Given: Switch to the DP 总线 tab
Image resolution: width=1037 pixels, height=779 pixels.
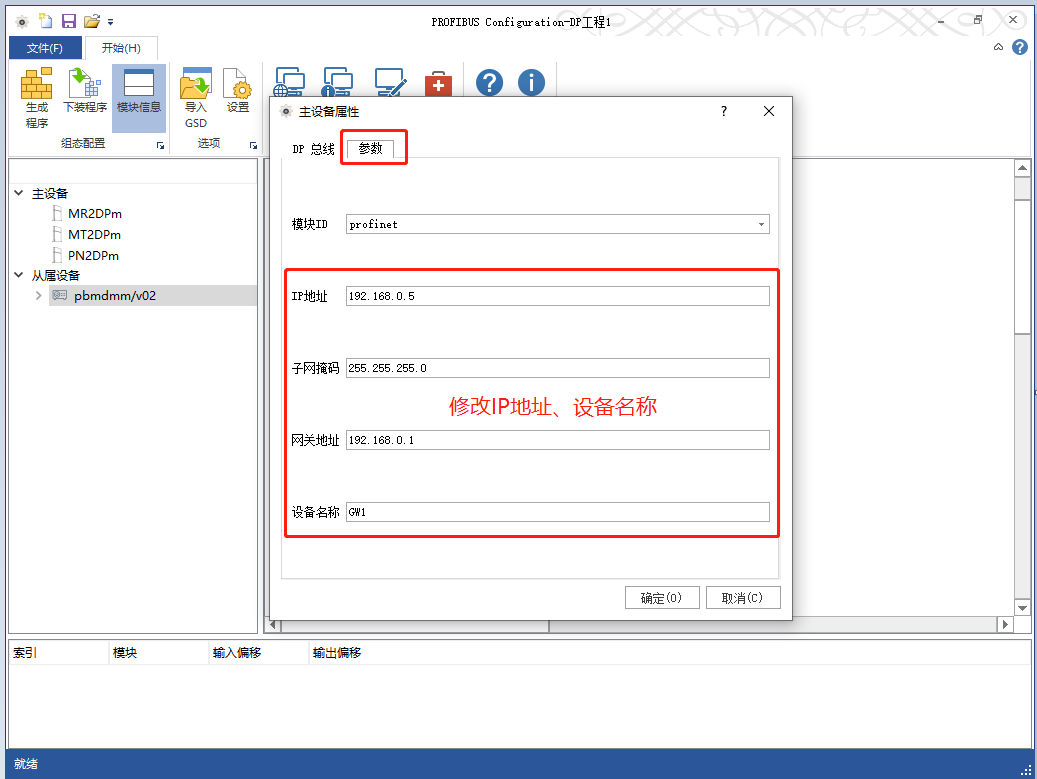Looking at the screenshot, I should (313, 148).
